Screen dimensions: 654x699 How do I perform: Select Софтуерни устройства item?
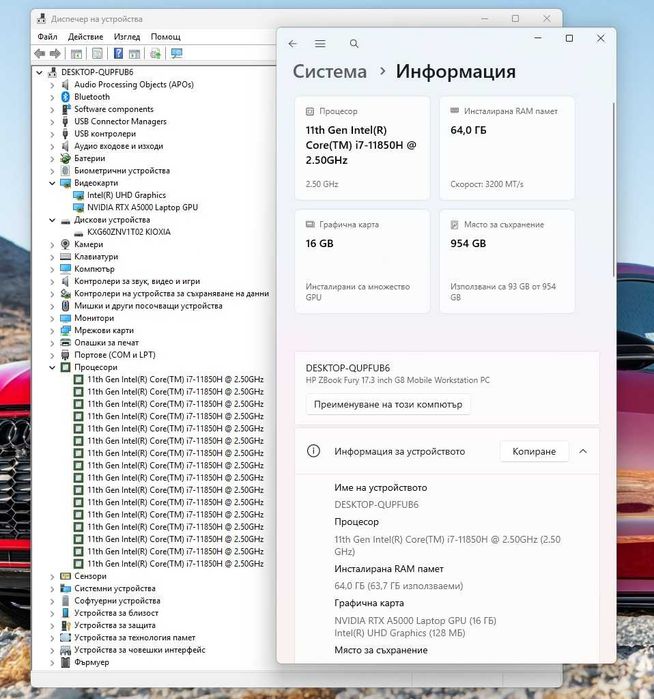[117, 601]
